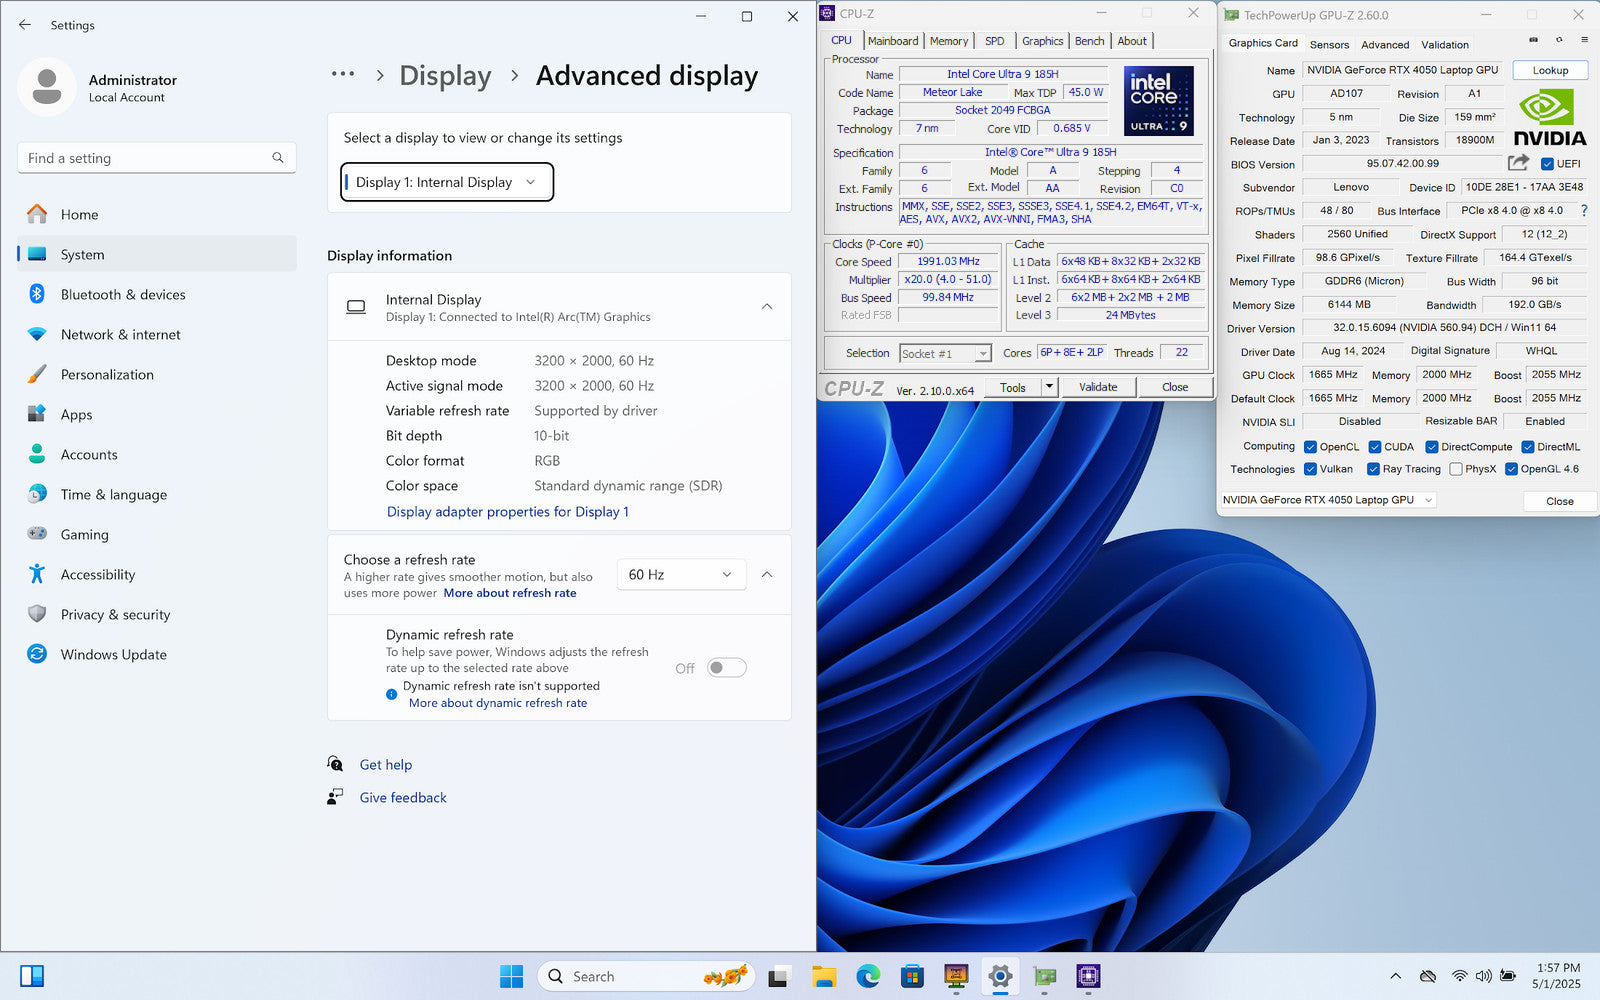1600x1000 pixels.
Task: Open the Display 1: Internal Display dropdown
Action: 447,182
